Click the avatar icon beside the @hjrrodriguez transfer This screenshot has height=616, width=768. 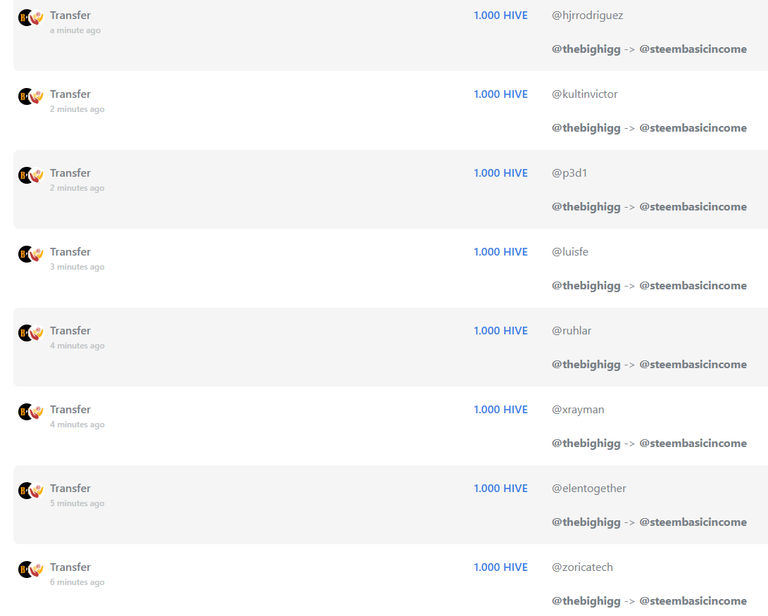(x=31, y=18)
